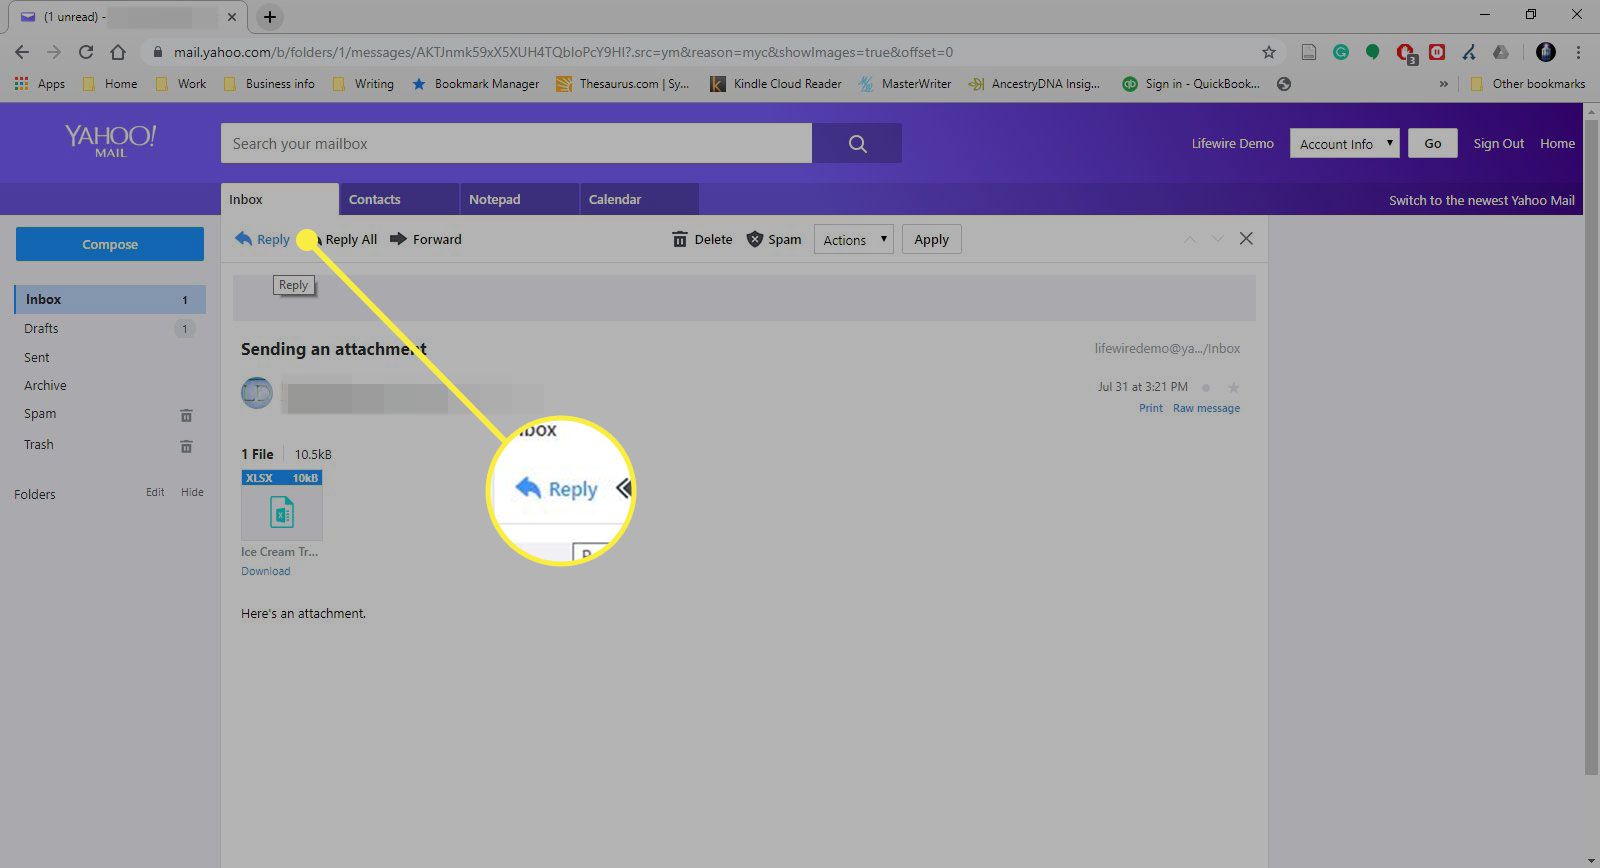1600x868 pixels.
Task: Open Kindle Cloud Reader bookmark
Action: [x=776, y=84]
